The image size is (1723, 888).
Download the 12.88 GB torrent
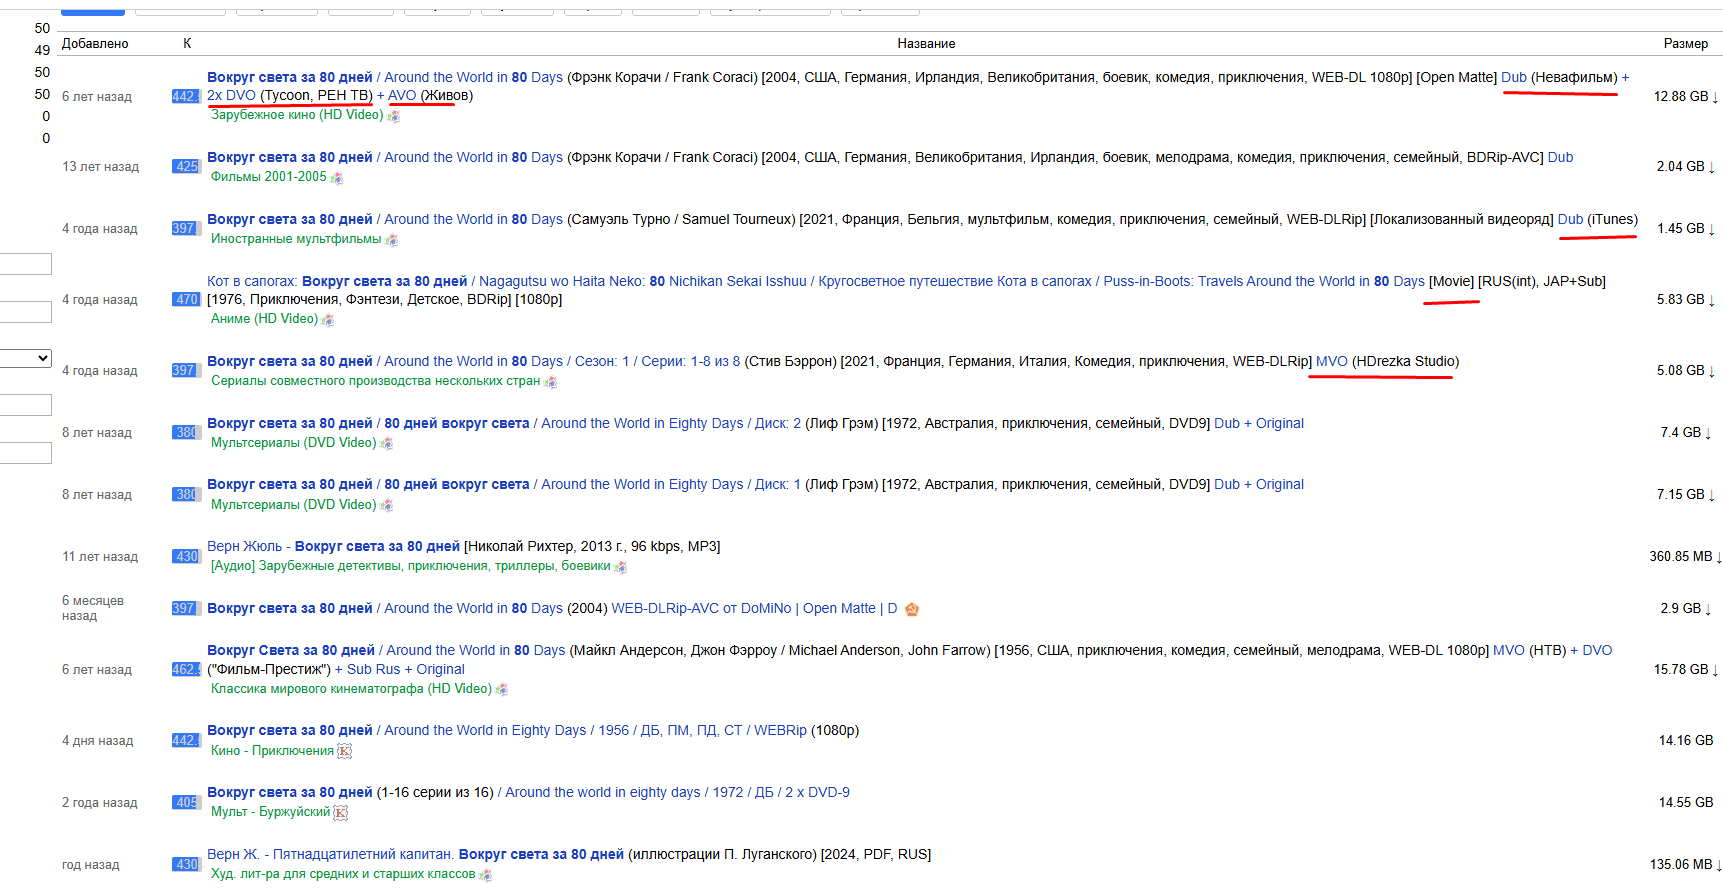tap(1686, 97)
